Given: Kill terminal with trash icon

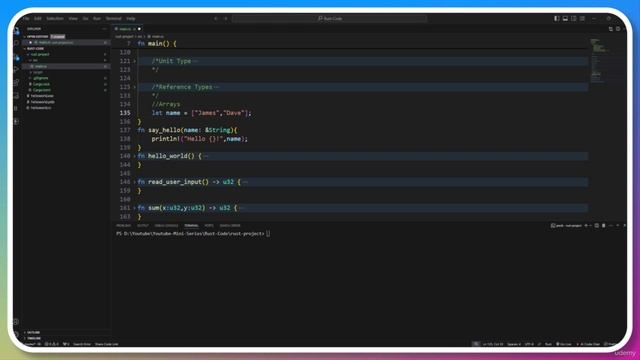Looking at the screenshot, I should tap(604, 225).
